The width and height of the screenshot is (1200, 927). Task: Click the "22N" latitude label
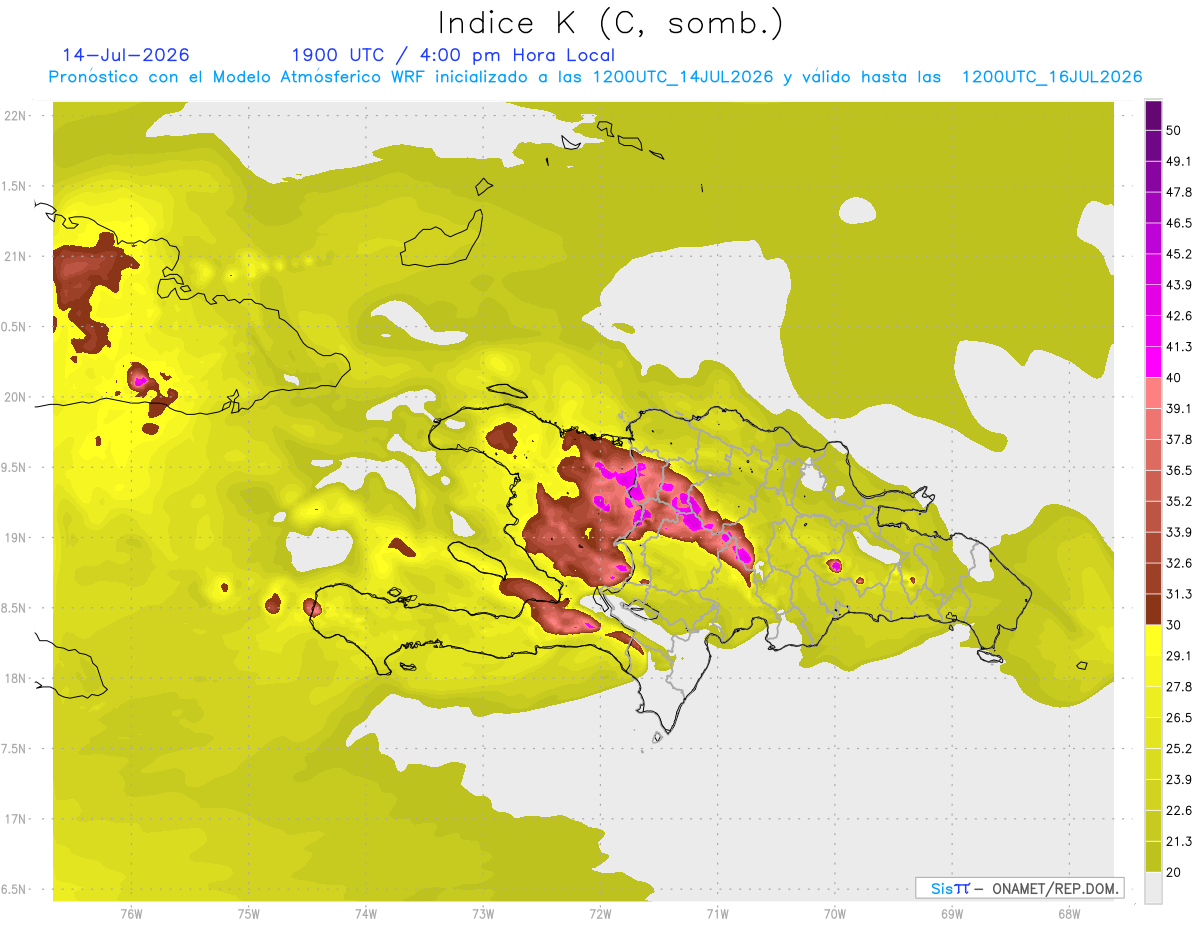[16, 115]
